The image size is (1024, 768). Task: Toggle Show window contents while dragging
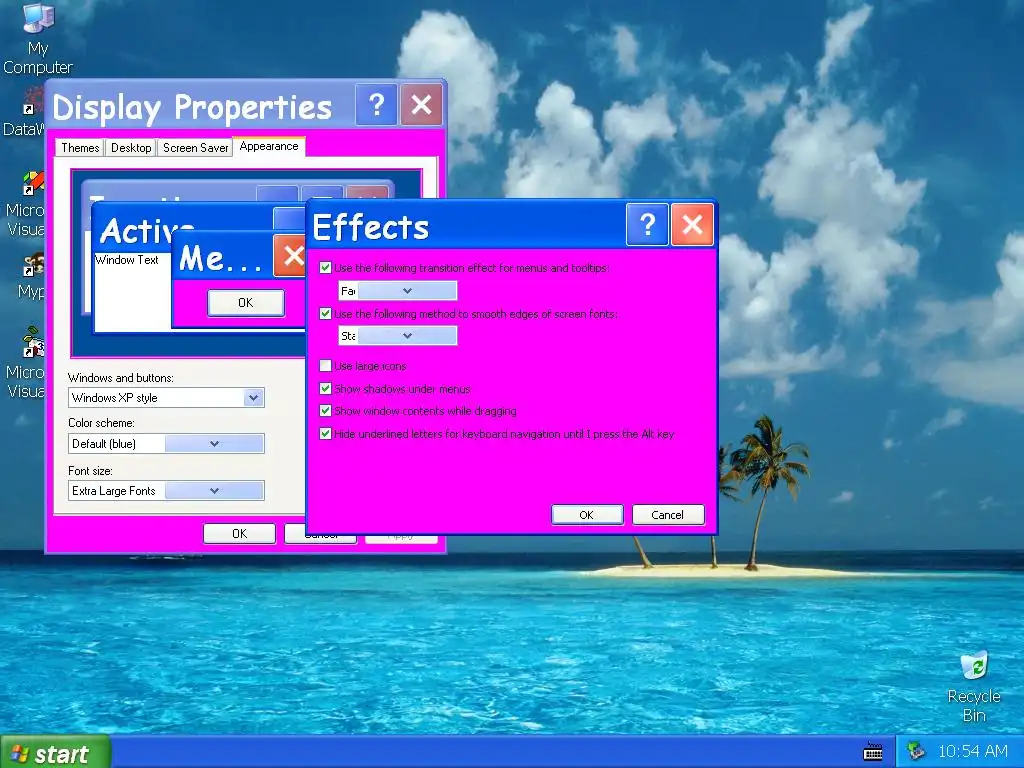(x=325, y=411)
